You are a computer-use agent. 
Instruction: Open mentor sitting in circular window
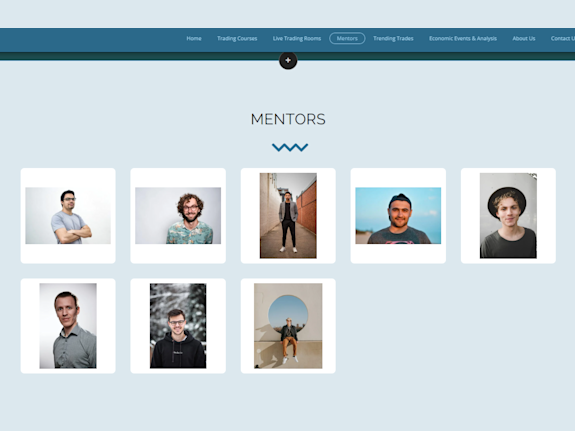tap(288, 326)
